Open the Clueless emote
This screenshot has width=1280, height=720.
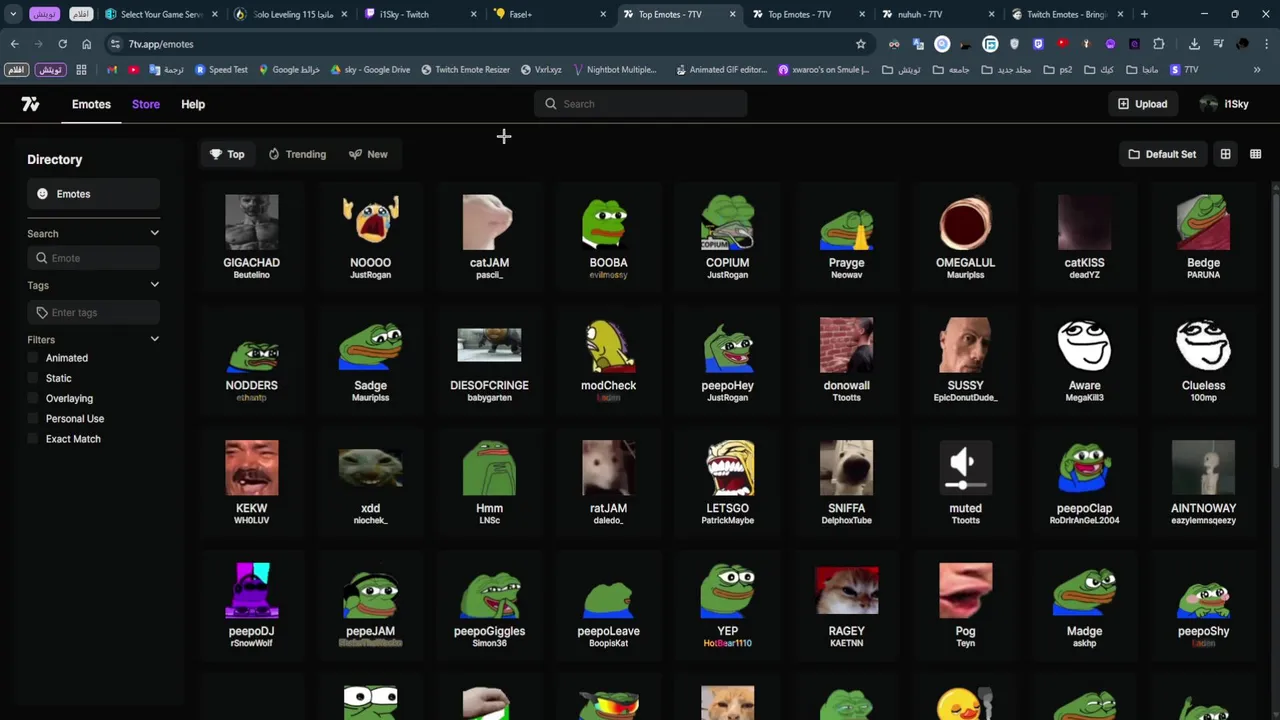1203,360
